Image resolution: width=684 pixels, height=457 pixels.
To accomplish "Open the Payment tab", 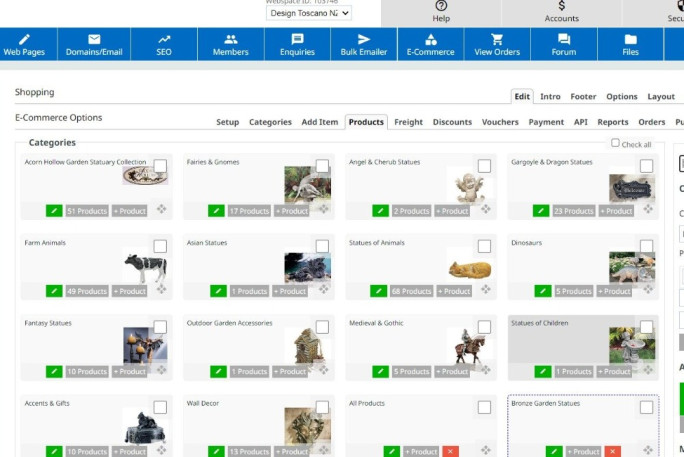I will click(546, 122).
